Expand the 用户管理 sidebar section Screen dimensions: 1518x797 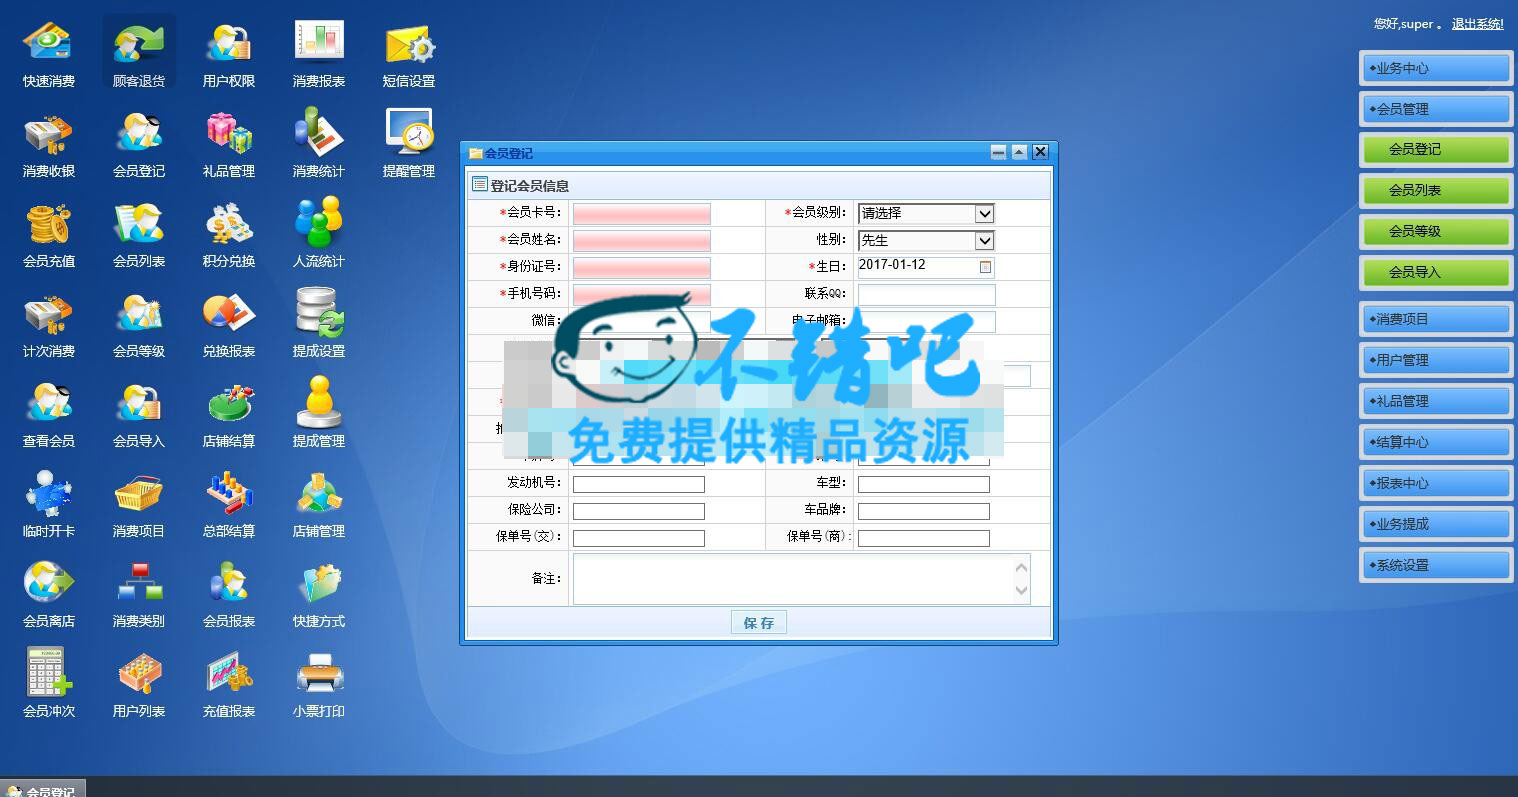(1436, 360)
